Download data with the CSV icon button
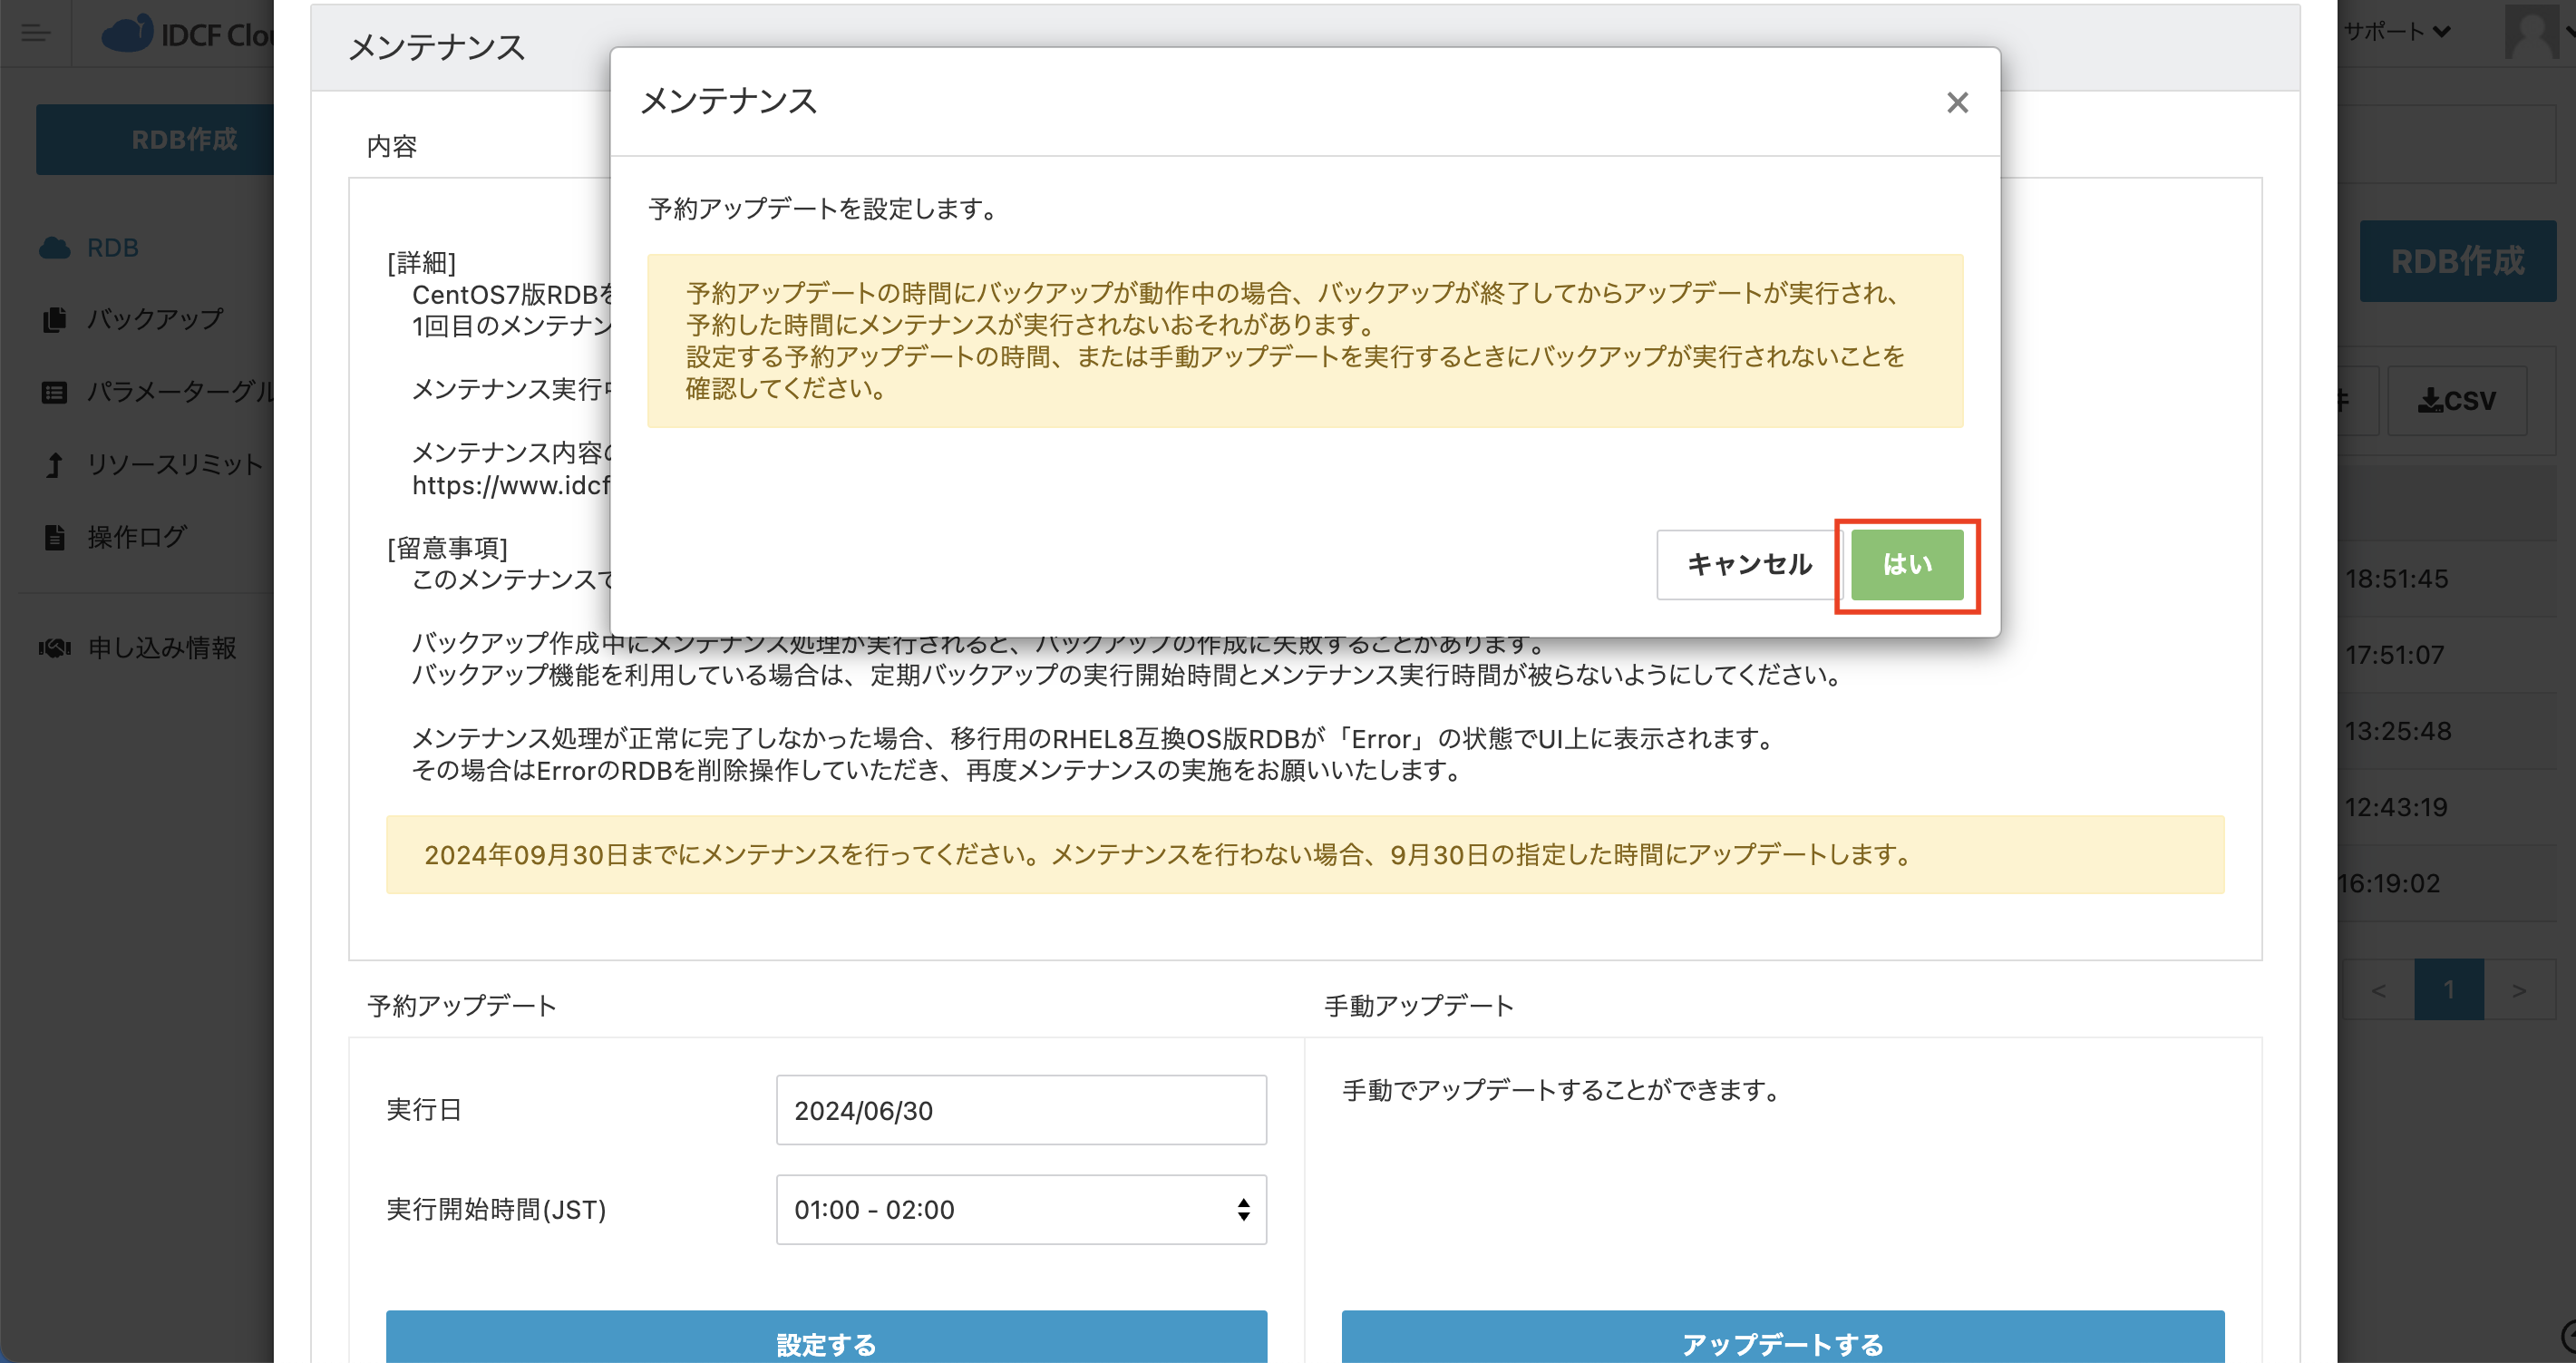The image size is (2576, 1363). pos(2456,400)
